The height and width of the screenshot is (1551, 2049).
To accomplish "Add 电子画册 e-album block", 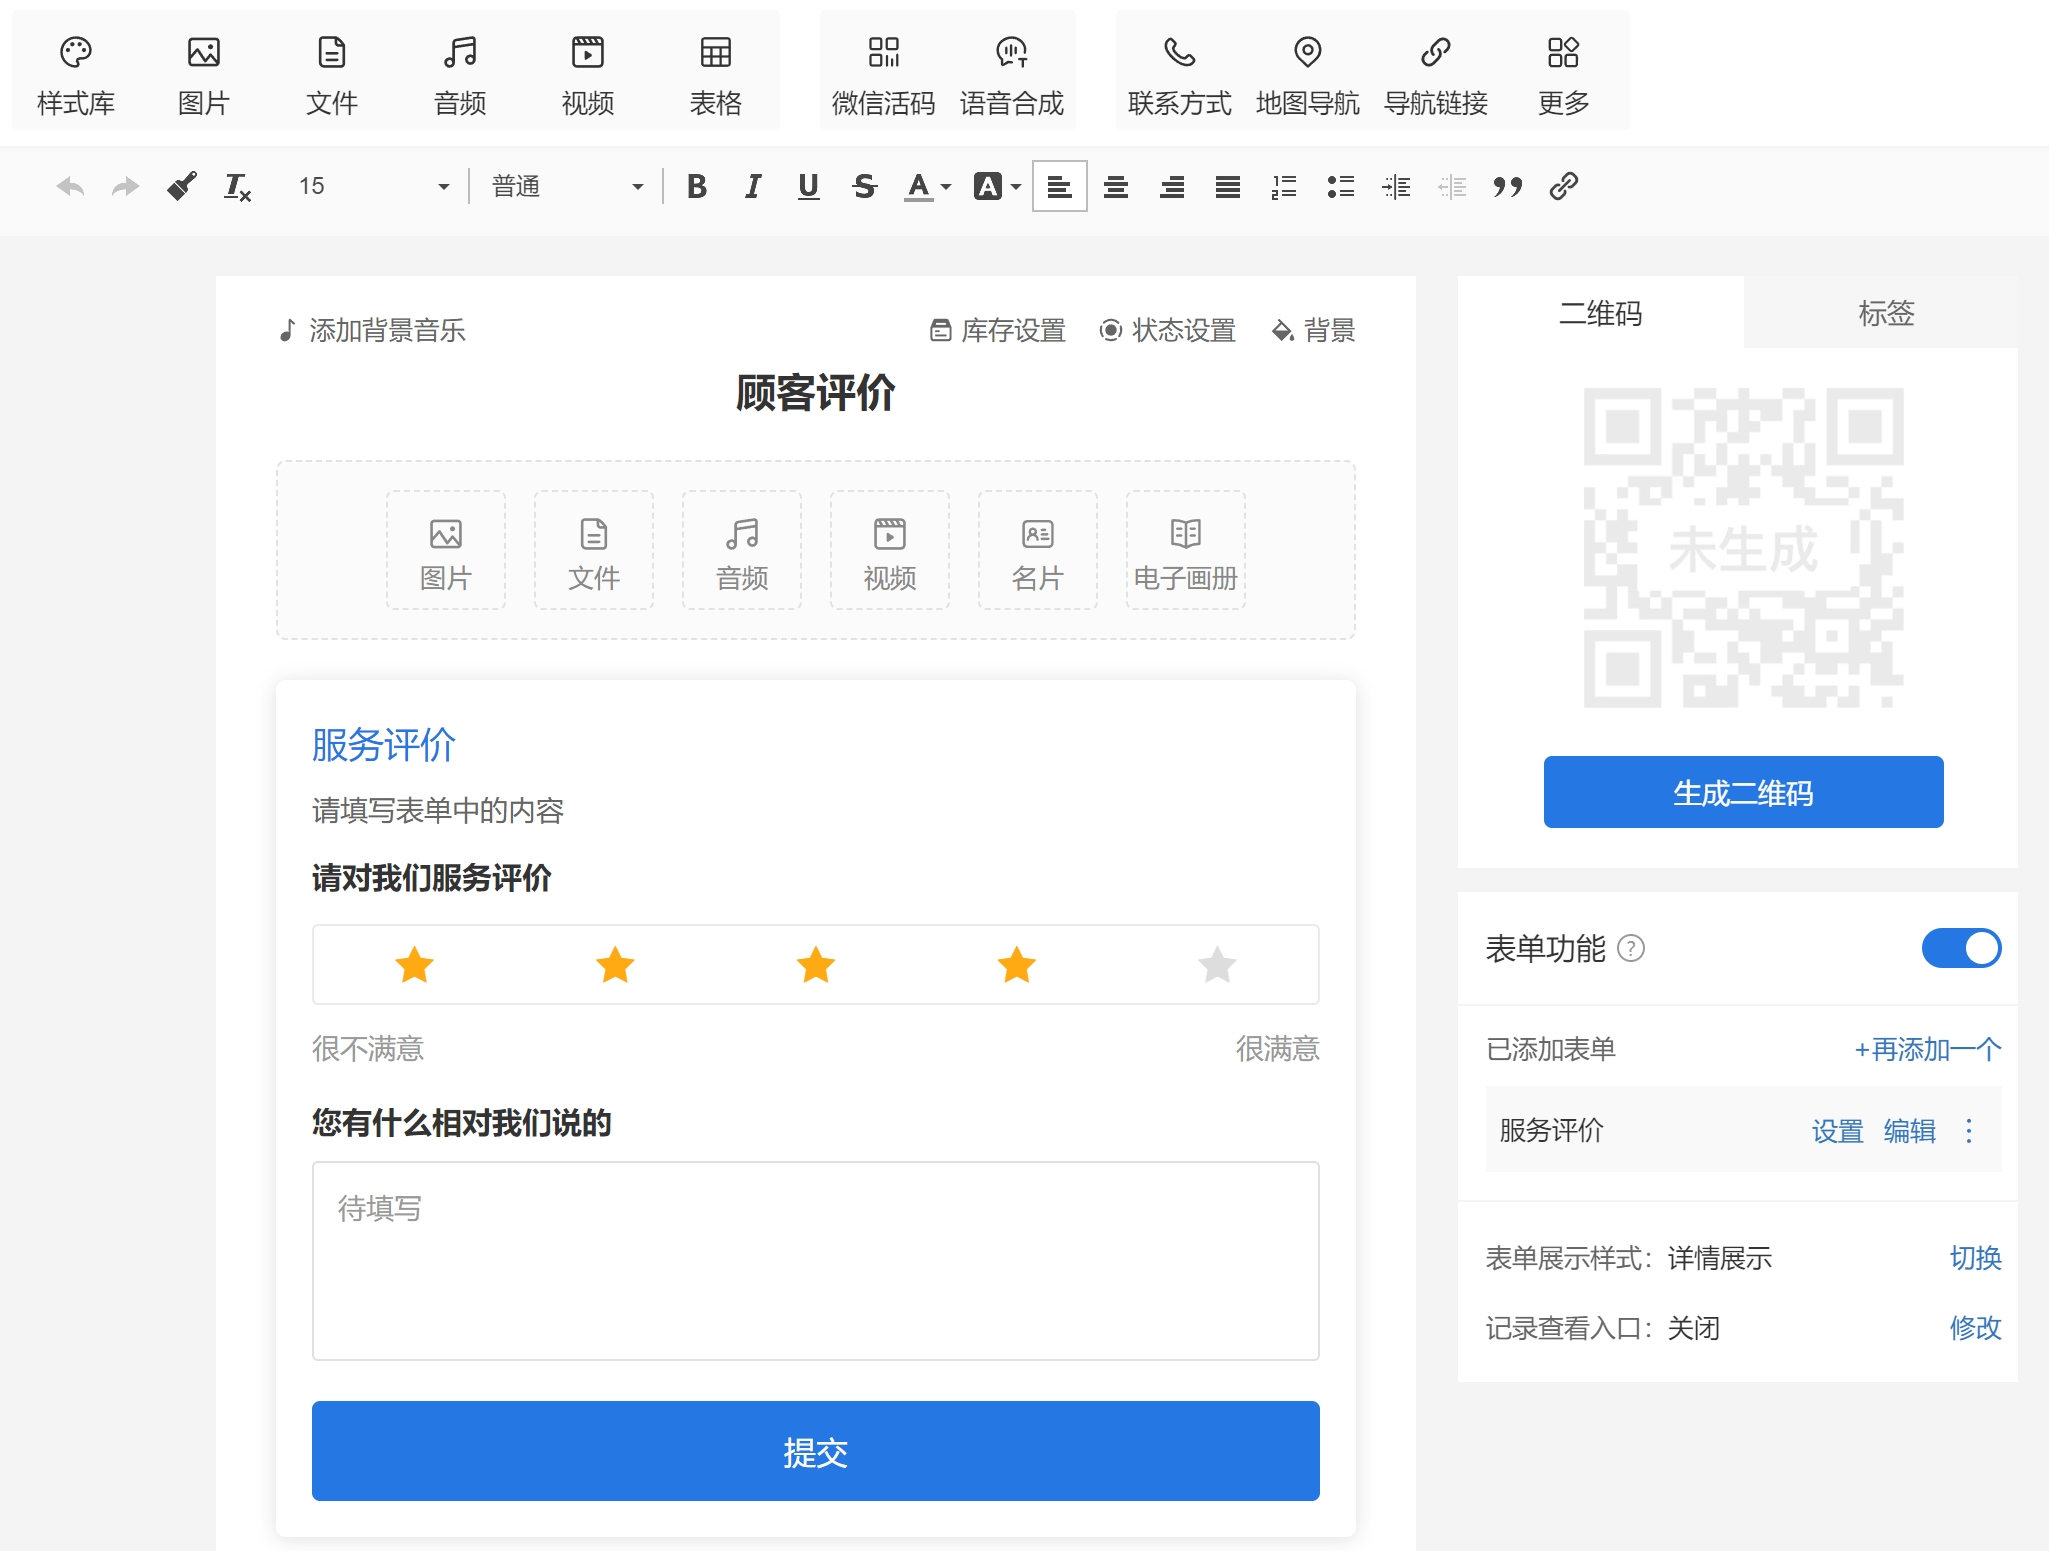I will (1186, 550).
